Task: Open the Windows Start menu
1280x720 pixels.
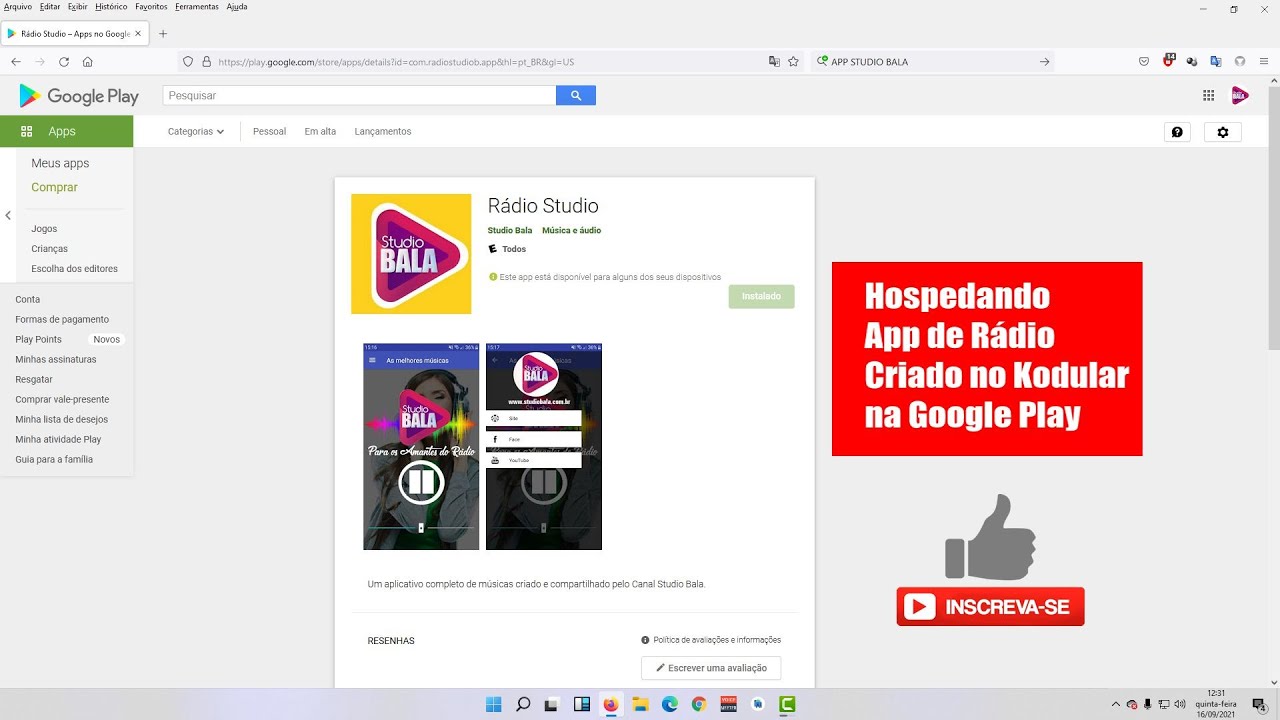Action: [493, 704]
